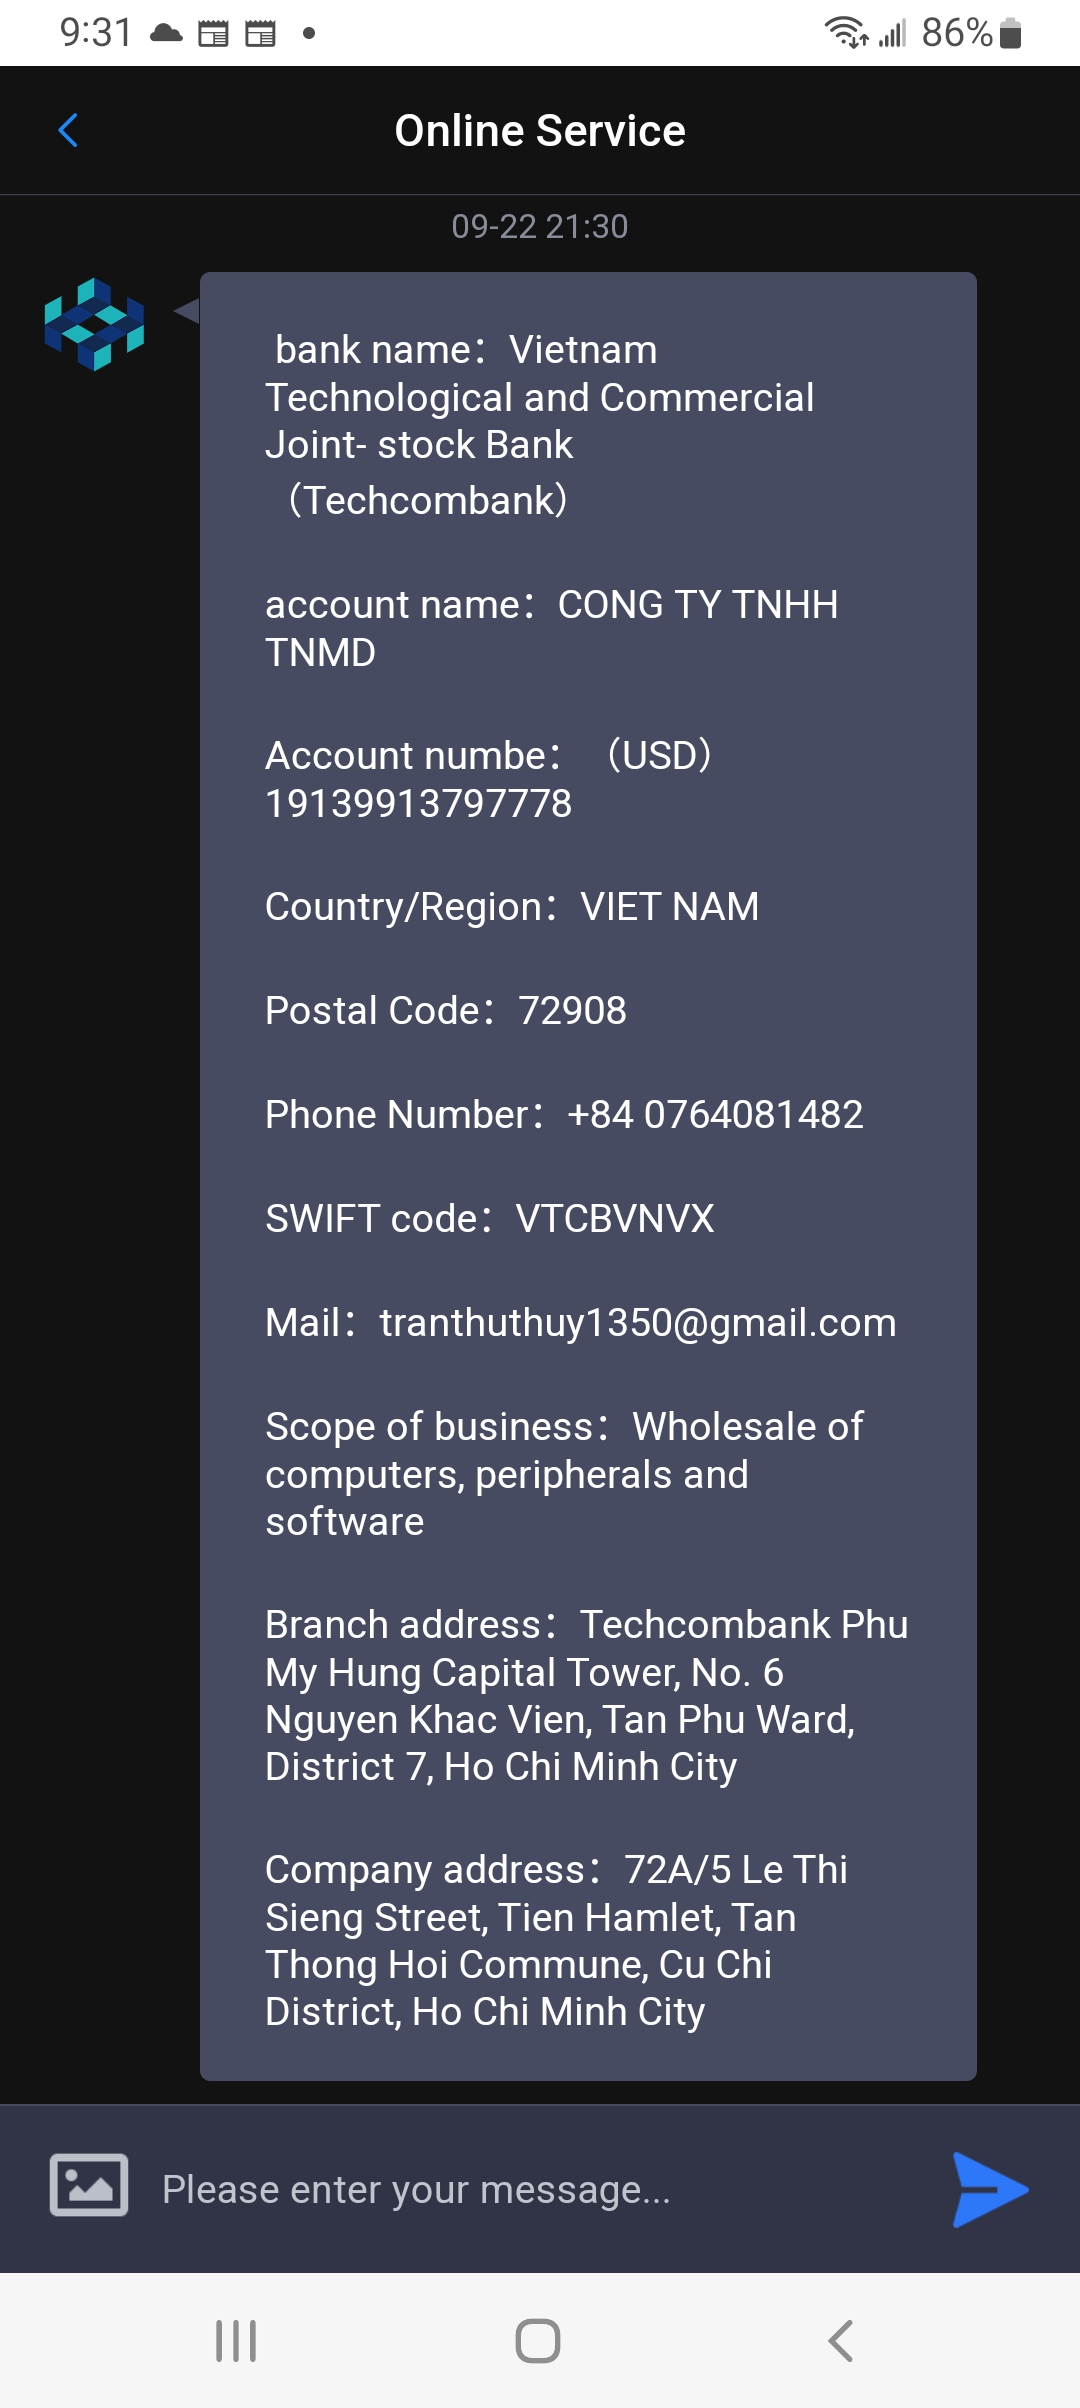The width and height of the screenshot is (1080, 2408).
Task: Tap the SWIFT code VTCBVNVX
Action: pos(614,1219)
